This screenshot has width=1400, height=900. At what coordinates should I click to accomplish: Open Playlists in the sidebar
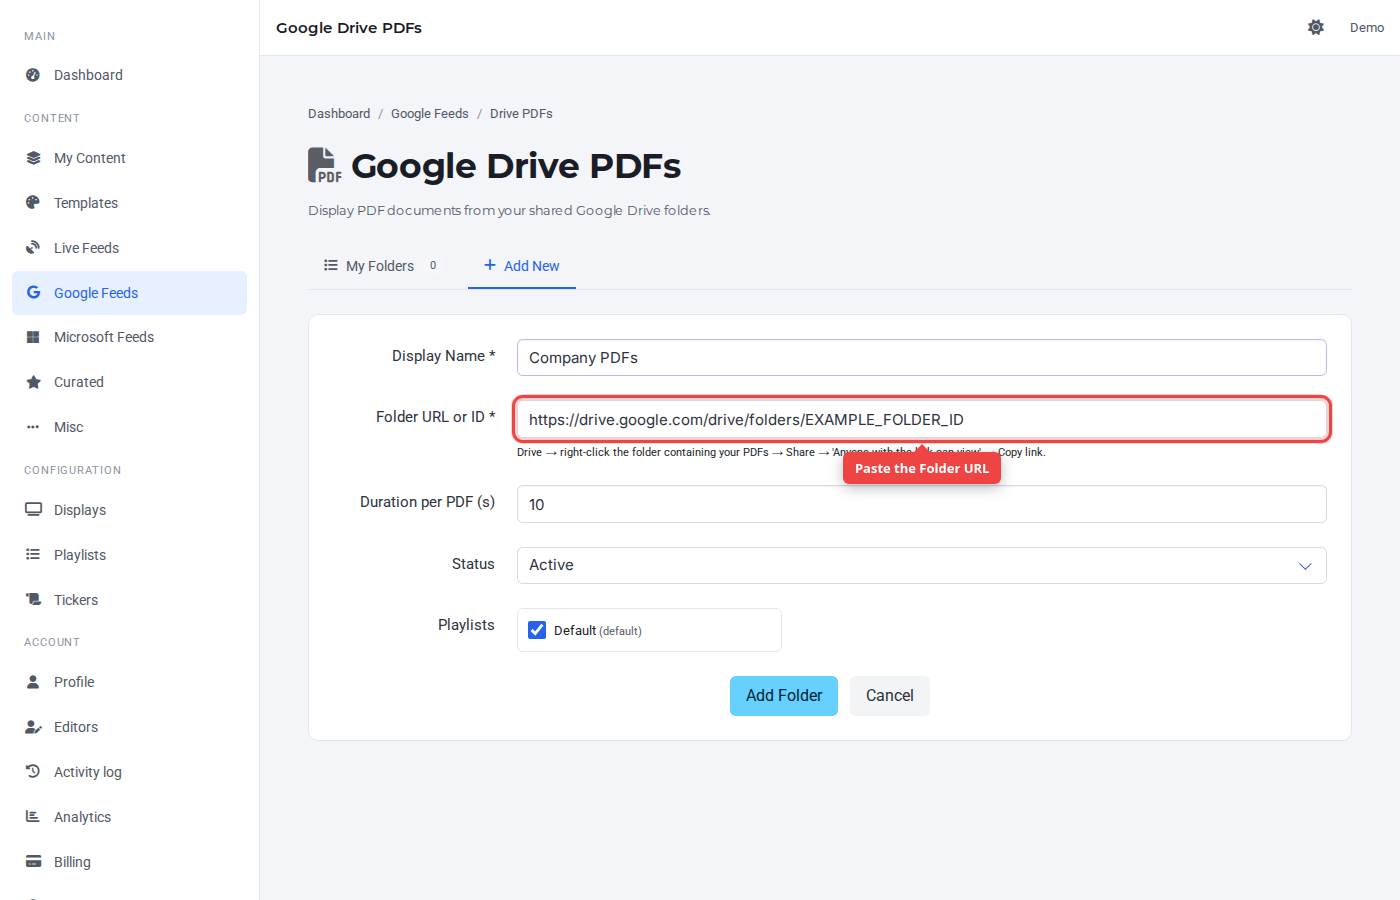pos(129,555)
